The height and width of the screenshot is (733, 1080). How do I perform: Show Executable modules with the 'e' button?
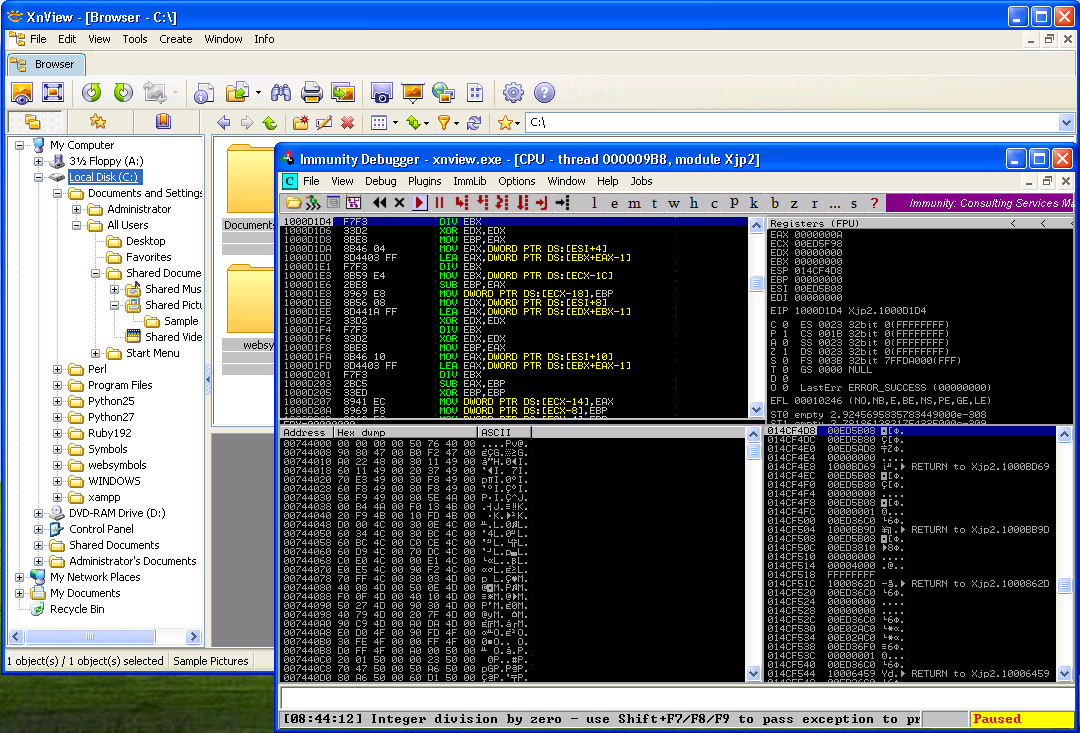[x=614, y=203]
